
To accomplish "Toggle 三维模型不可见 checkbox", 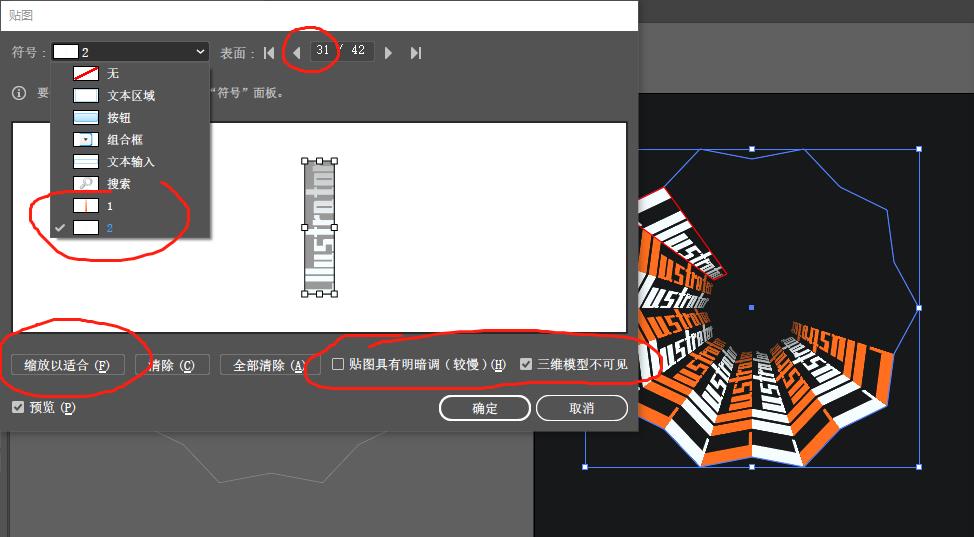I will 526,364.
